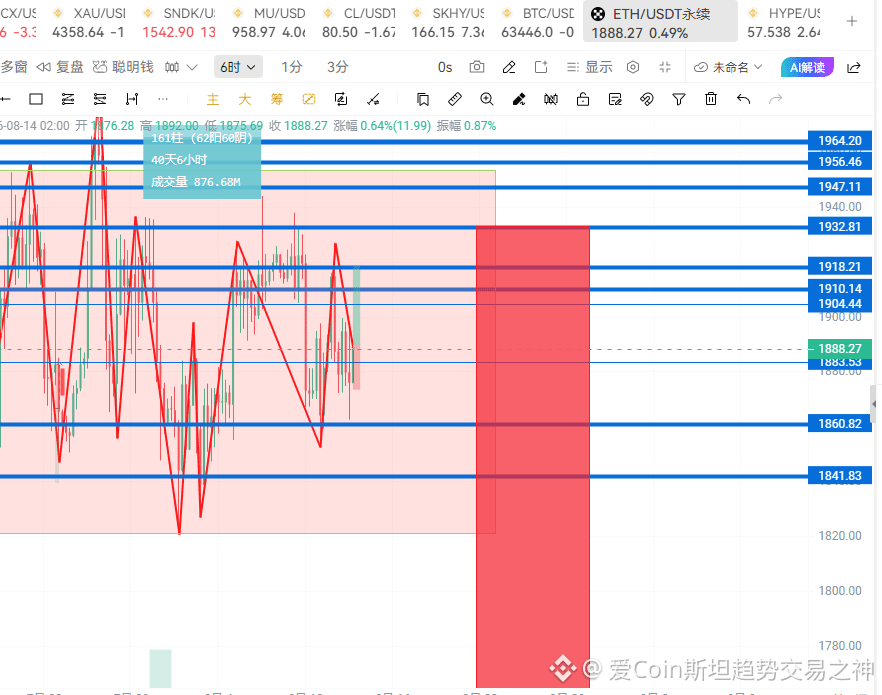
Task: Click the orange box-slash icon
Action: click(309, 100)
